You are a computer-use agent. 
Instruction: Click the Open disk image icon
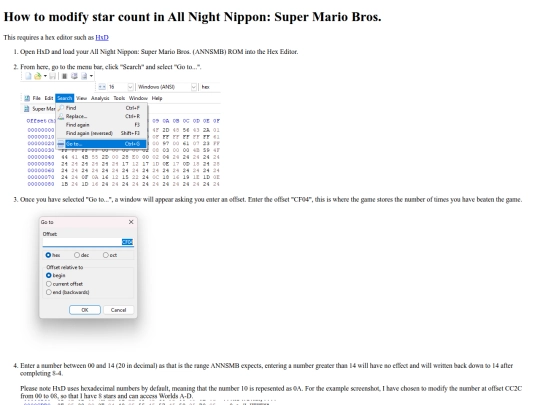click(84, 76)
